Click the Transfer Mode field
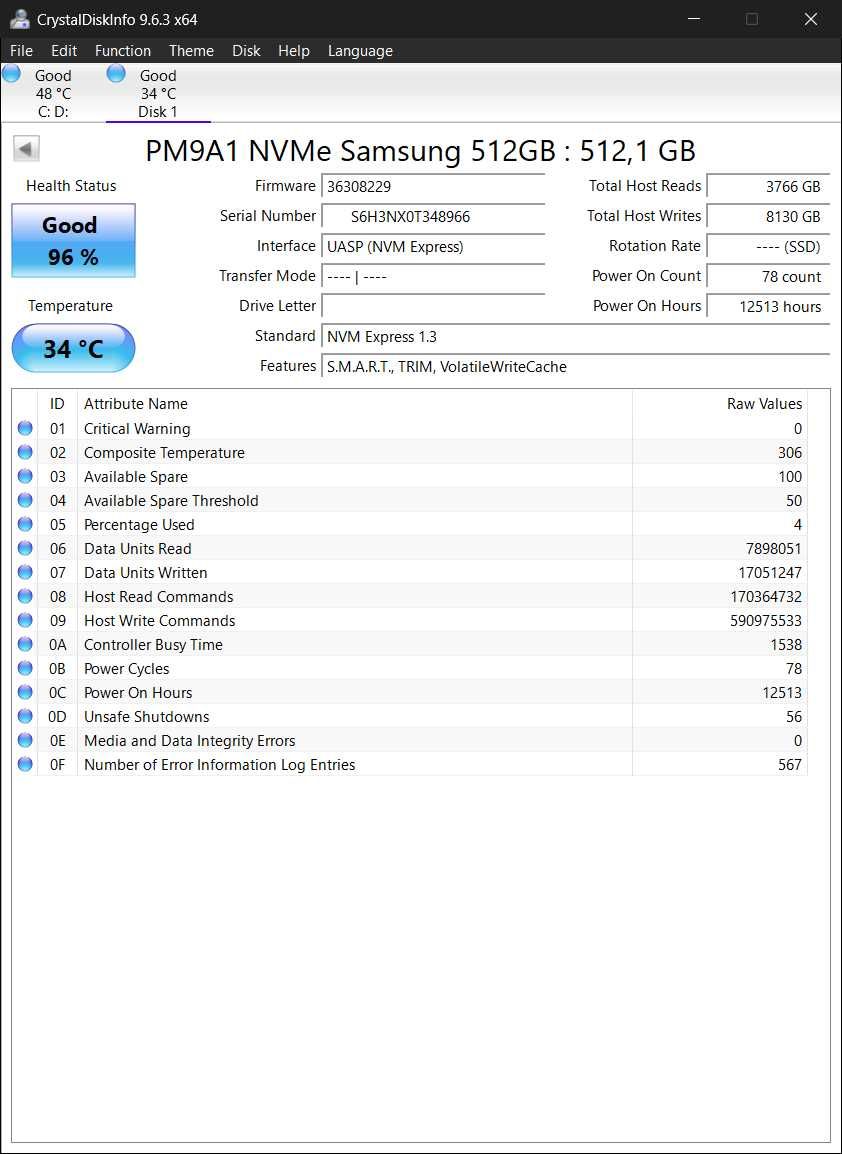This screenshot has width=842, height=1154. 433,277
